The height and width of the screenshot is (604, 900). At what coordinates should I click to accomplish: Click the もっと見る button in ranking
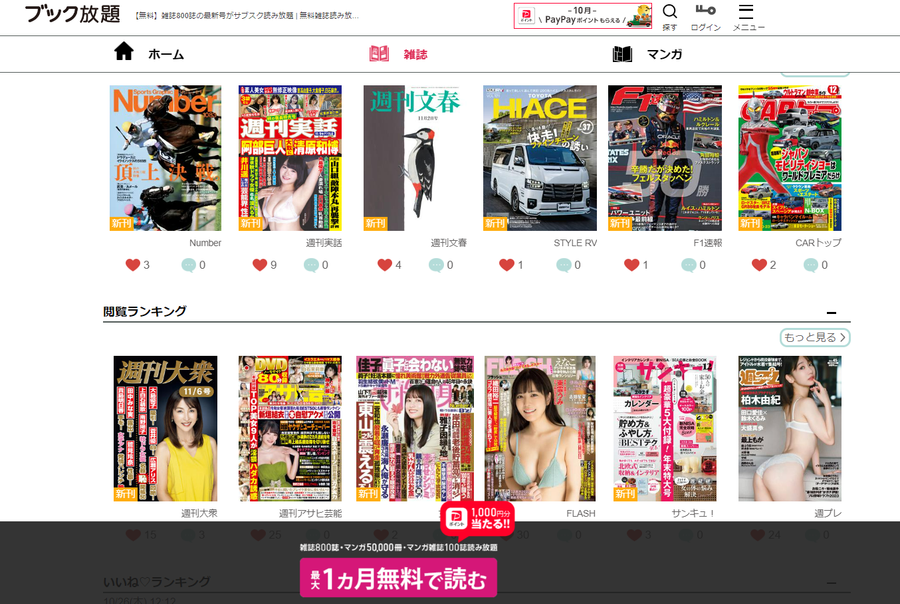tap(814, 338)
